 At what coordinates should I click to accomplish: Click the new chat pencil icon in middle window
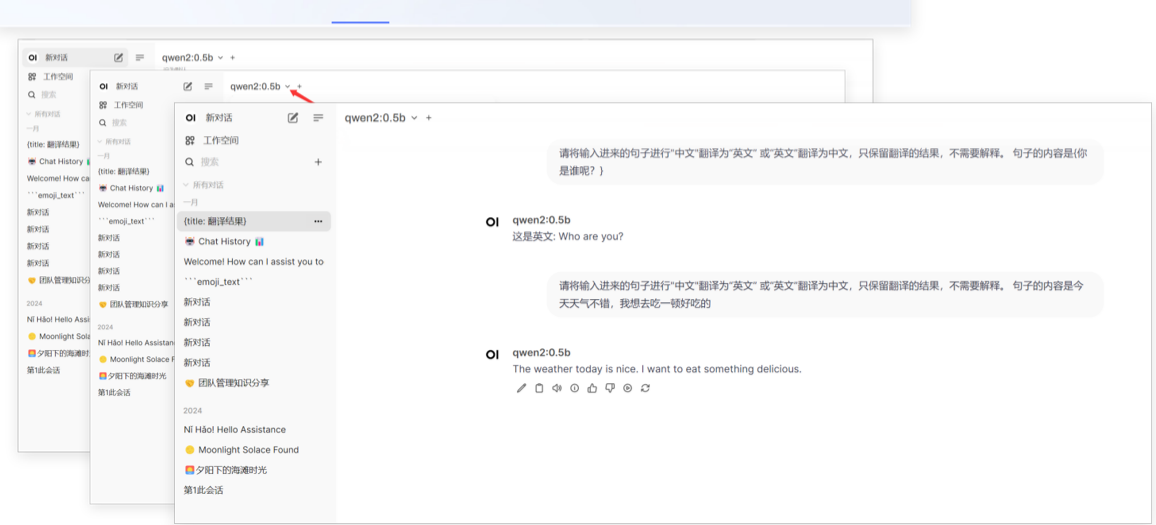[x=187, y=86]
